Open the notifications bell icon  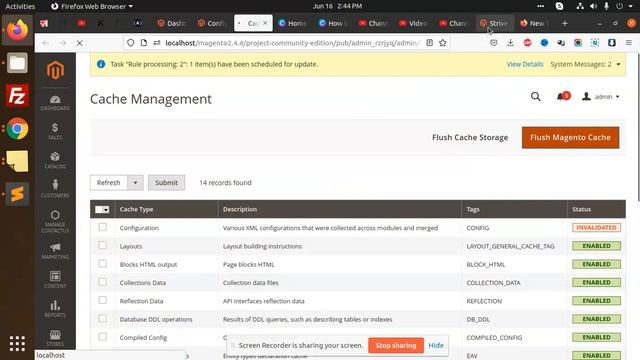(562, 97)
